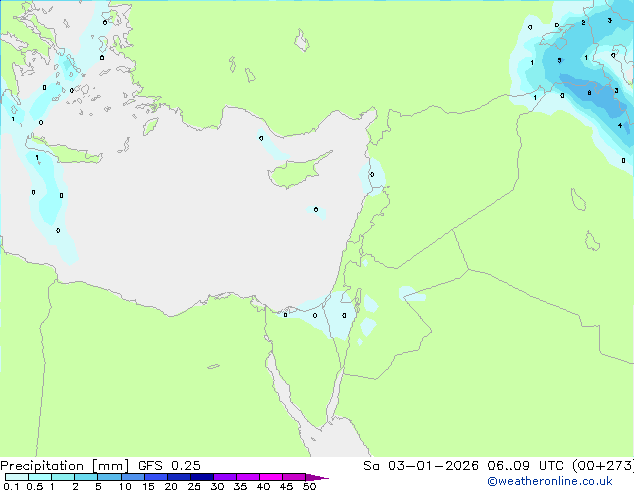This screenshot has width=634, height=490.
Task: Select the 'GFS 0.25' model label
Action: click(x=169, y=466)
